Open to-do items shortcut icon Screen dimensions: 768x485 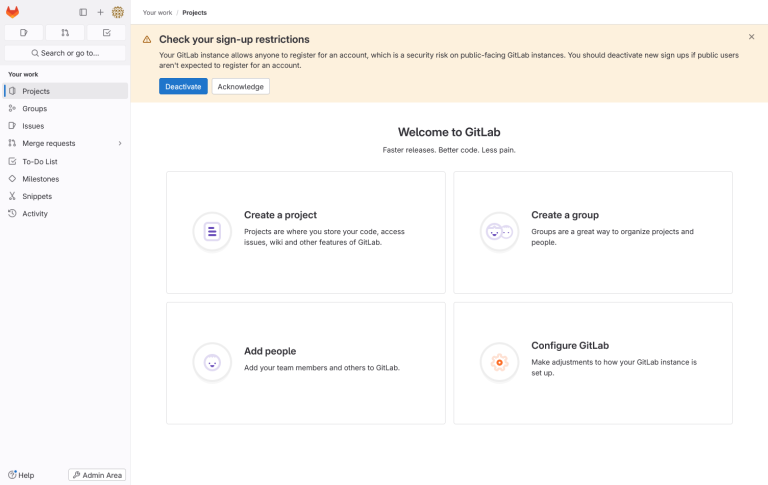point(106,33)
